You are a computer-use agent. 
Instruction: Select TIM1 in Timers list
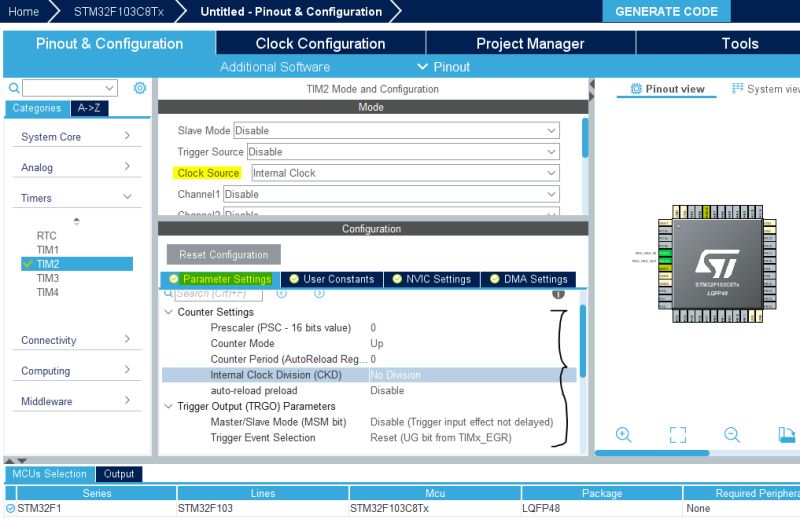[47, 250]
